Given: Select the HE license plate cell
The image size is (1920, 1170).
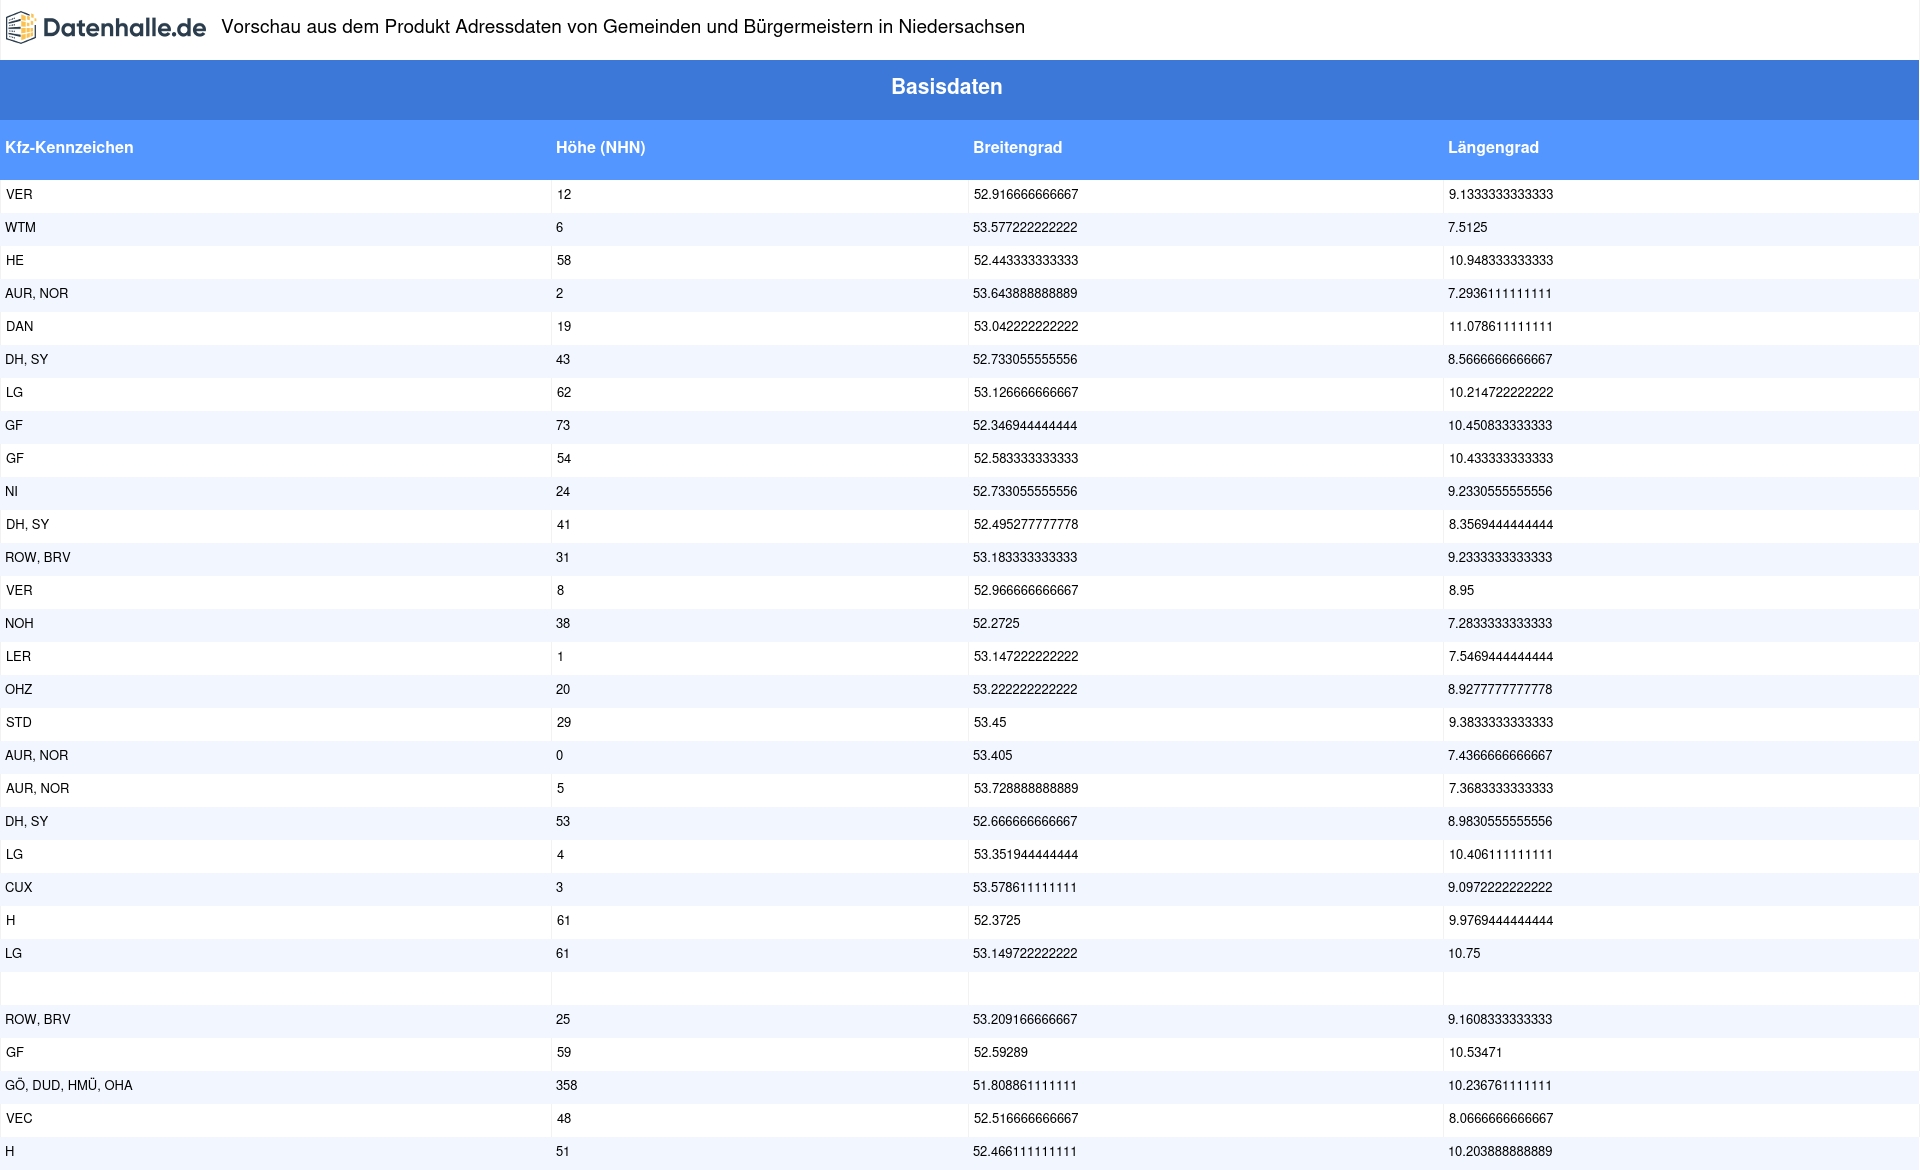Looking at the screenshot, I should [x=14, y=261].
